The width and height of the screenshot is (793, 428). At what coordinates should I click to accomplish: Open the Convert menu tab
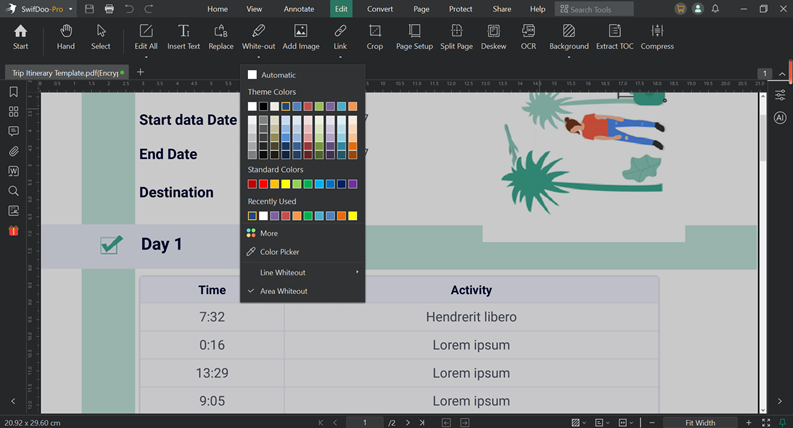pos(380,9)
